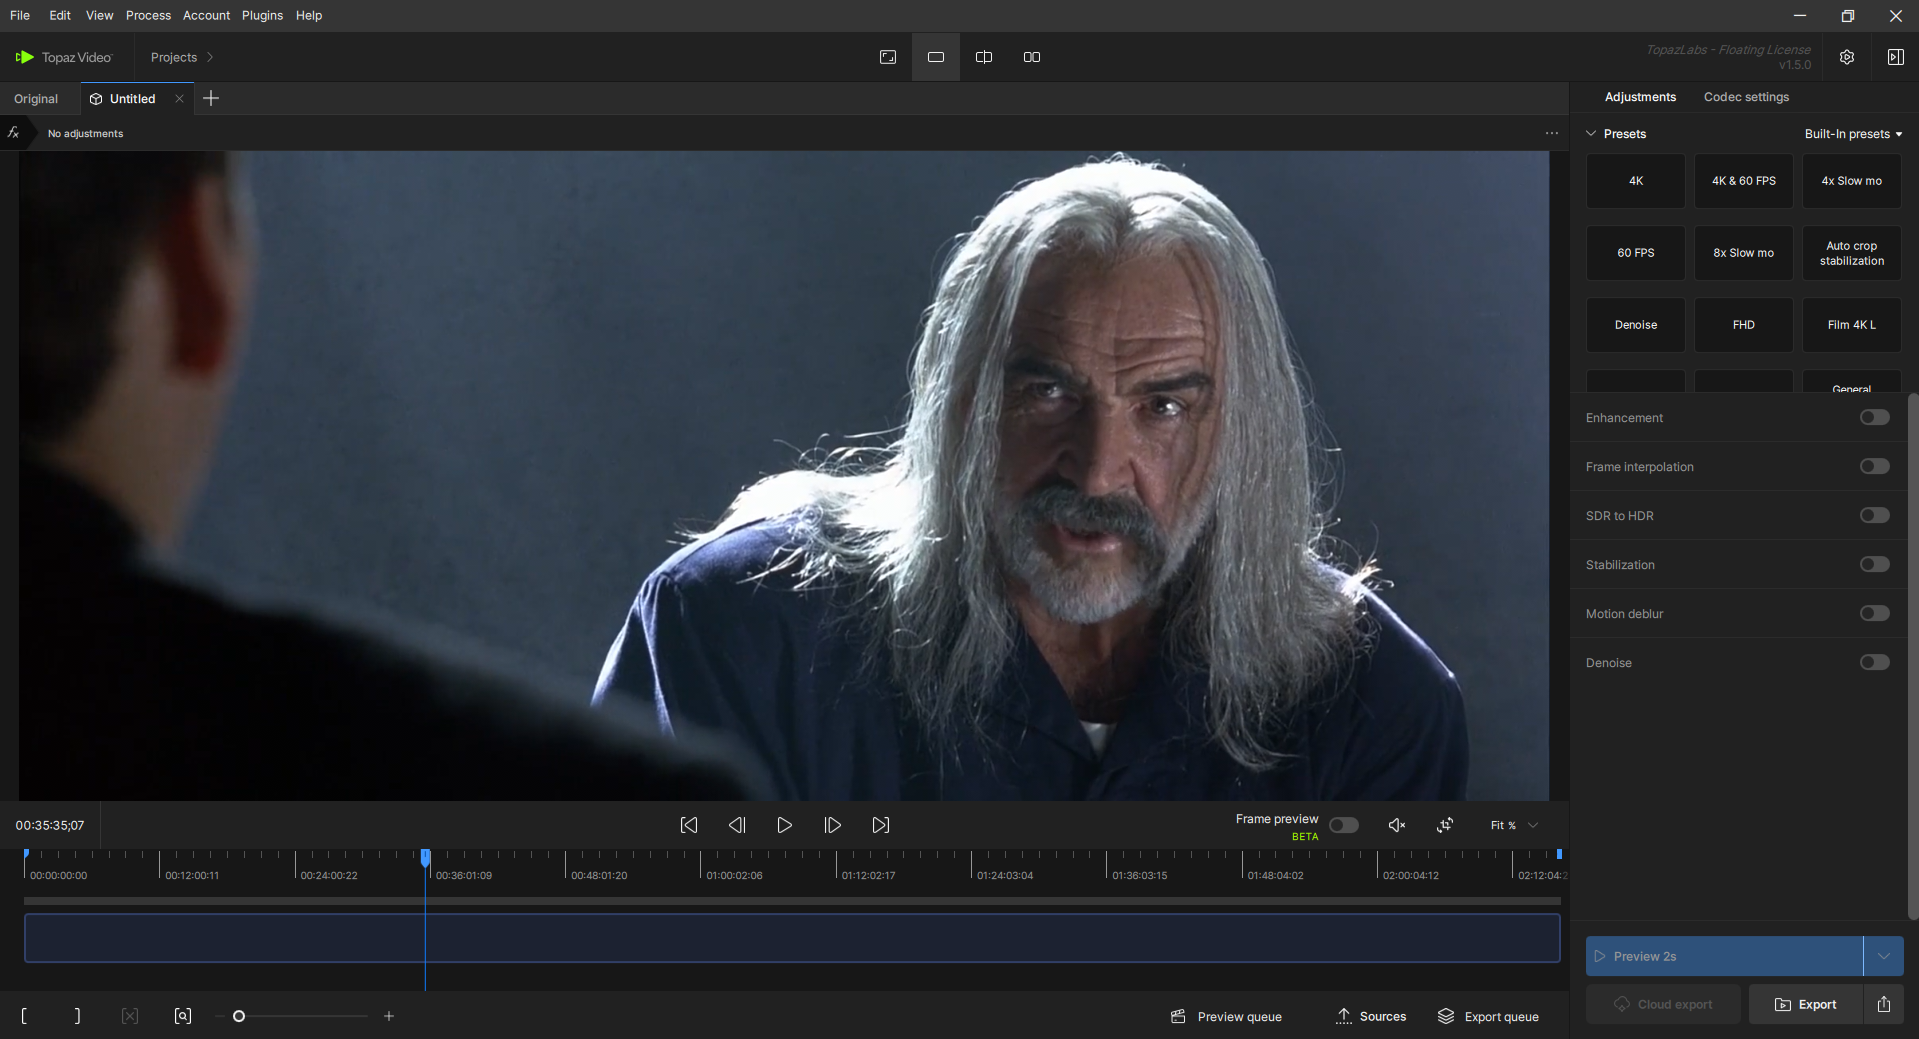Image resolution: width=1919 pixels, height=1039 pixels.
Task: Enable the Motion deblur toggle
Action: pos(1875,613)
